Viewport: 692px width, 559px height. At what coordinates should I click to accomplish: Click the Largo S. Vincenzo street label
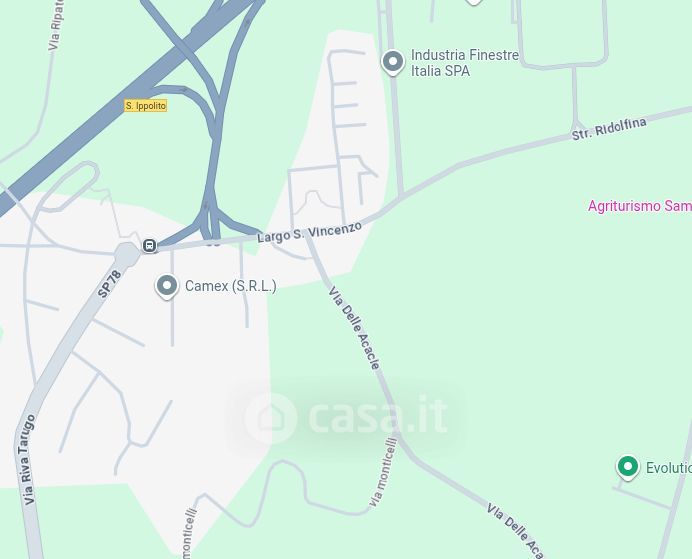pyautogui.click(x=309, y=232)
